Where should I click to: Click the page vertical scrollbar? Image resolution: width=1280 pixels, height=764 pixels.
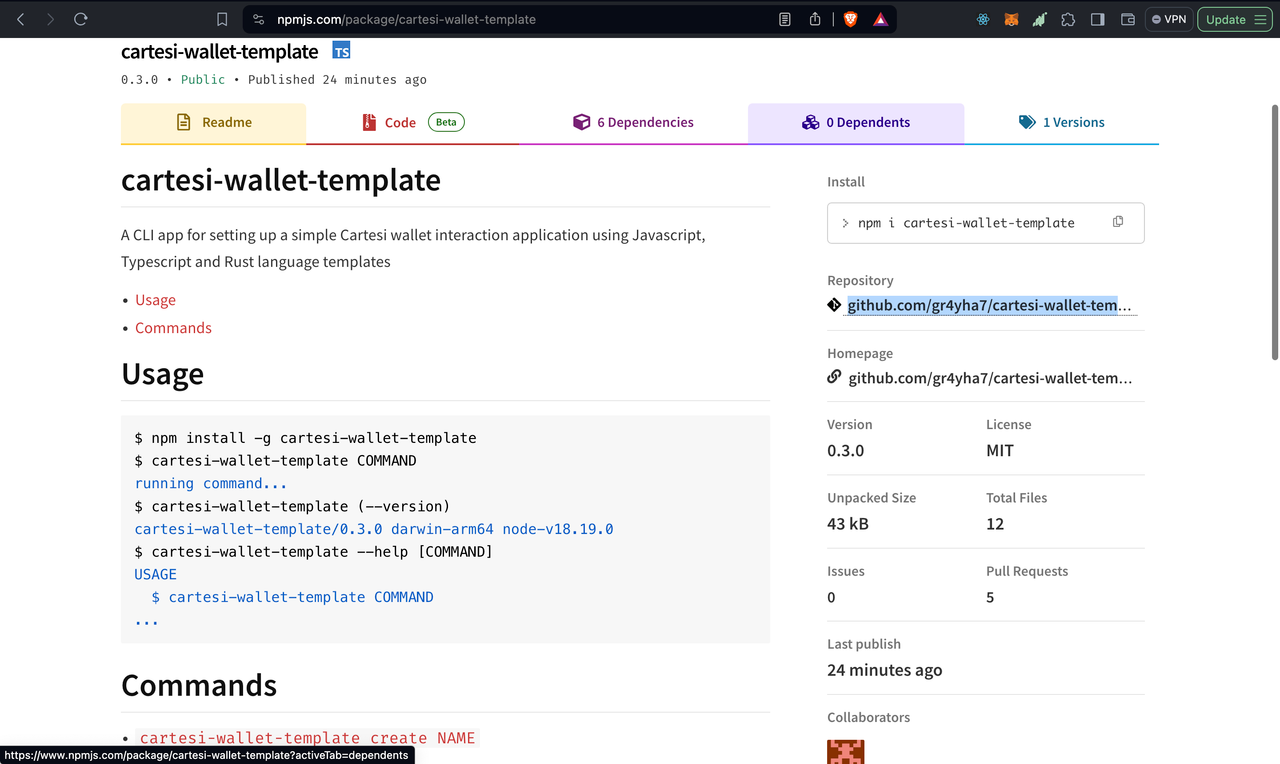pyautogui.click(x=1274, y=232)
